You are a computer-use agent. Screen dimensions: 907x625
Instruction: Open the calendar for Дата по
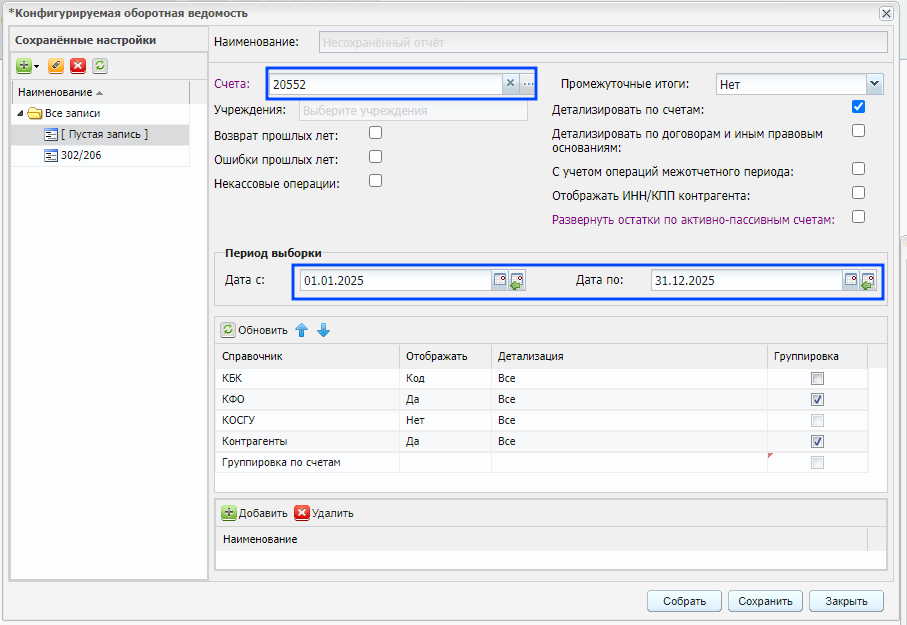click(850, 280)
